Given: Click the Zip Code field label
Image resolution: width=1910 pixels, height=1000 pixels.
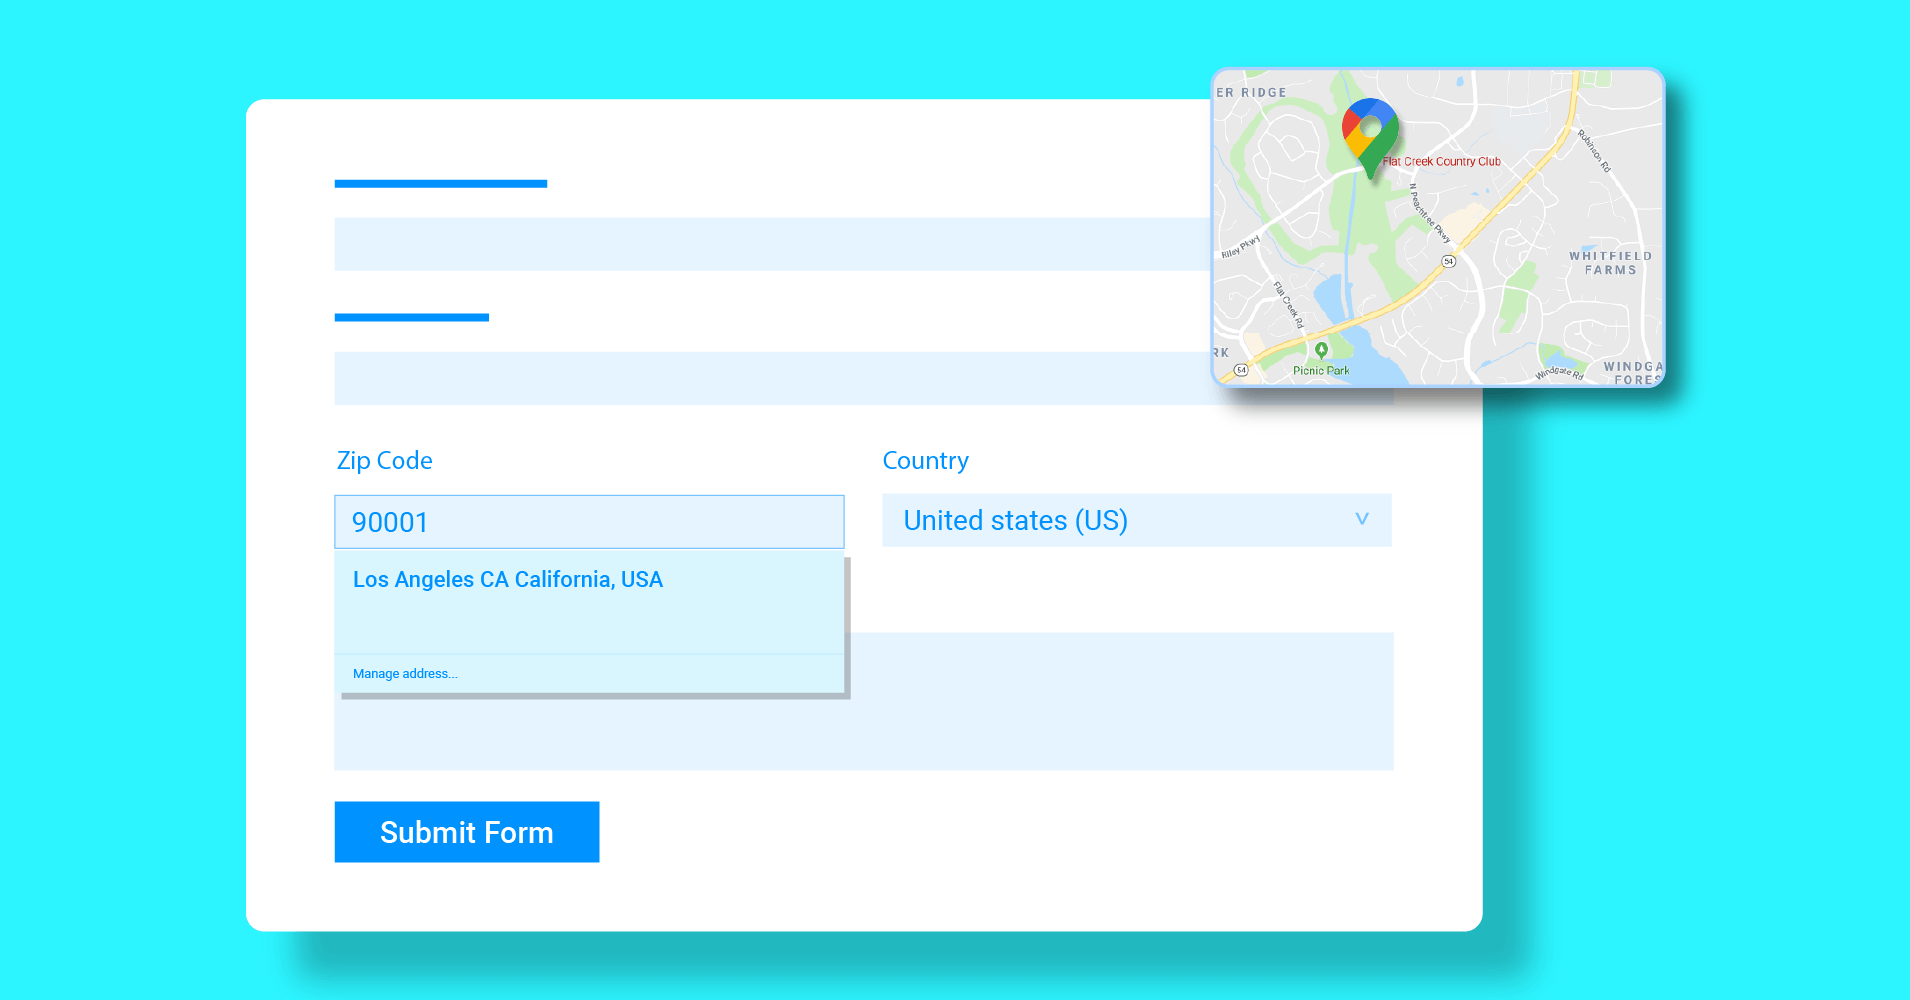Looking at the screenshot, I should click(384, 460).
